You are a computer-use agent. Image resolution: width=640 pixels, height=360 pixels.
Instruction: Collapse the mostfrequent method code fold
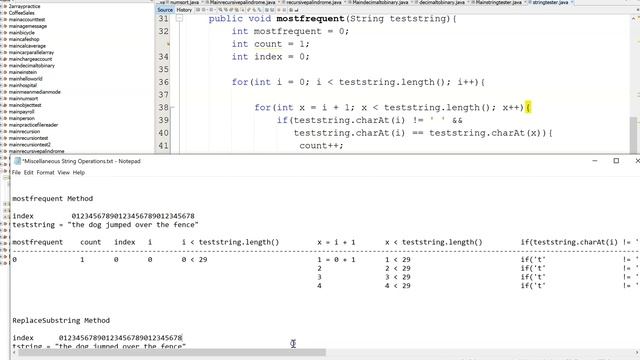[179, 18]
